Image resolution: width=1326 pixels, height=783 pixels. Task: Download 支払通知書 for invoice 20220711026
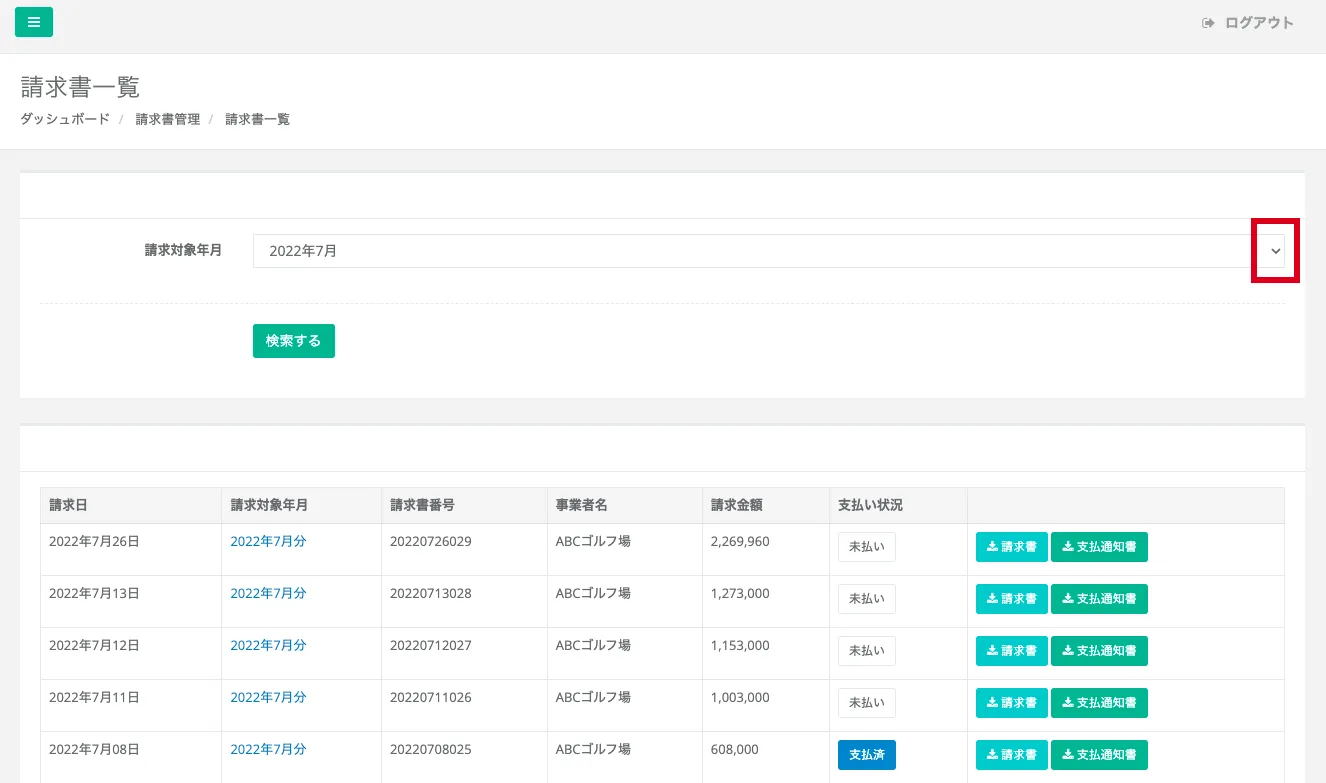1099,703
